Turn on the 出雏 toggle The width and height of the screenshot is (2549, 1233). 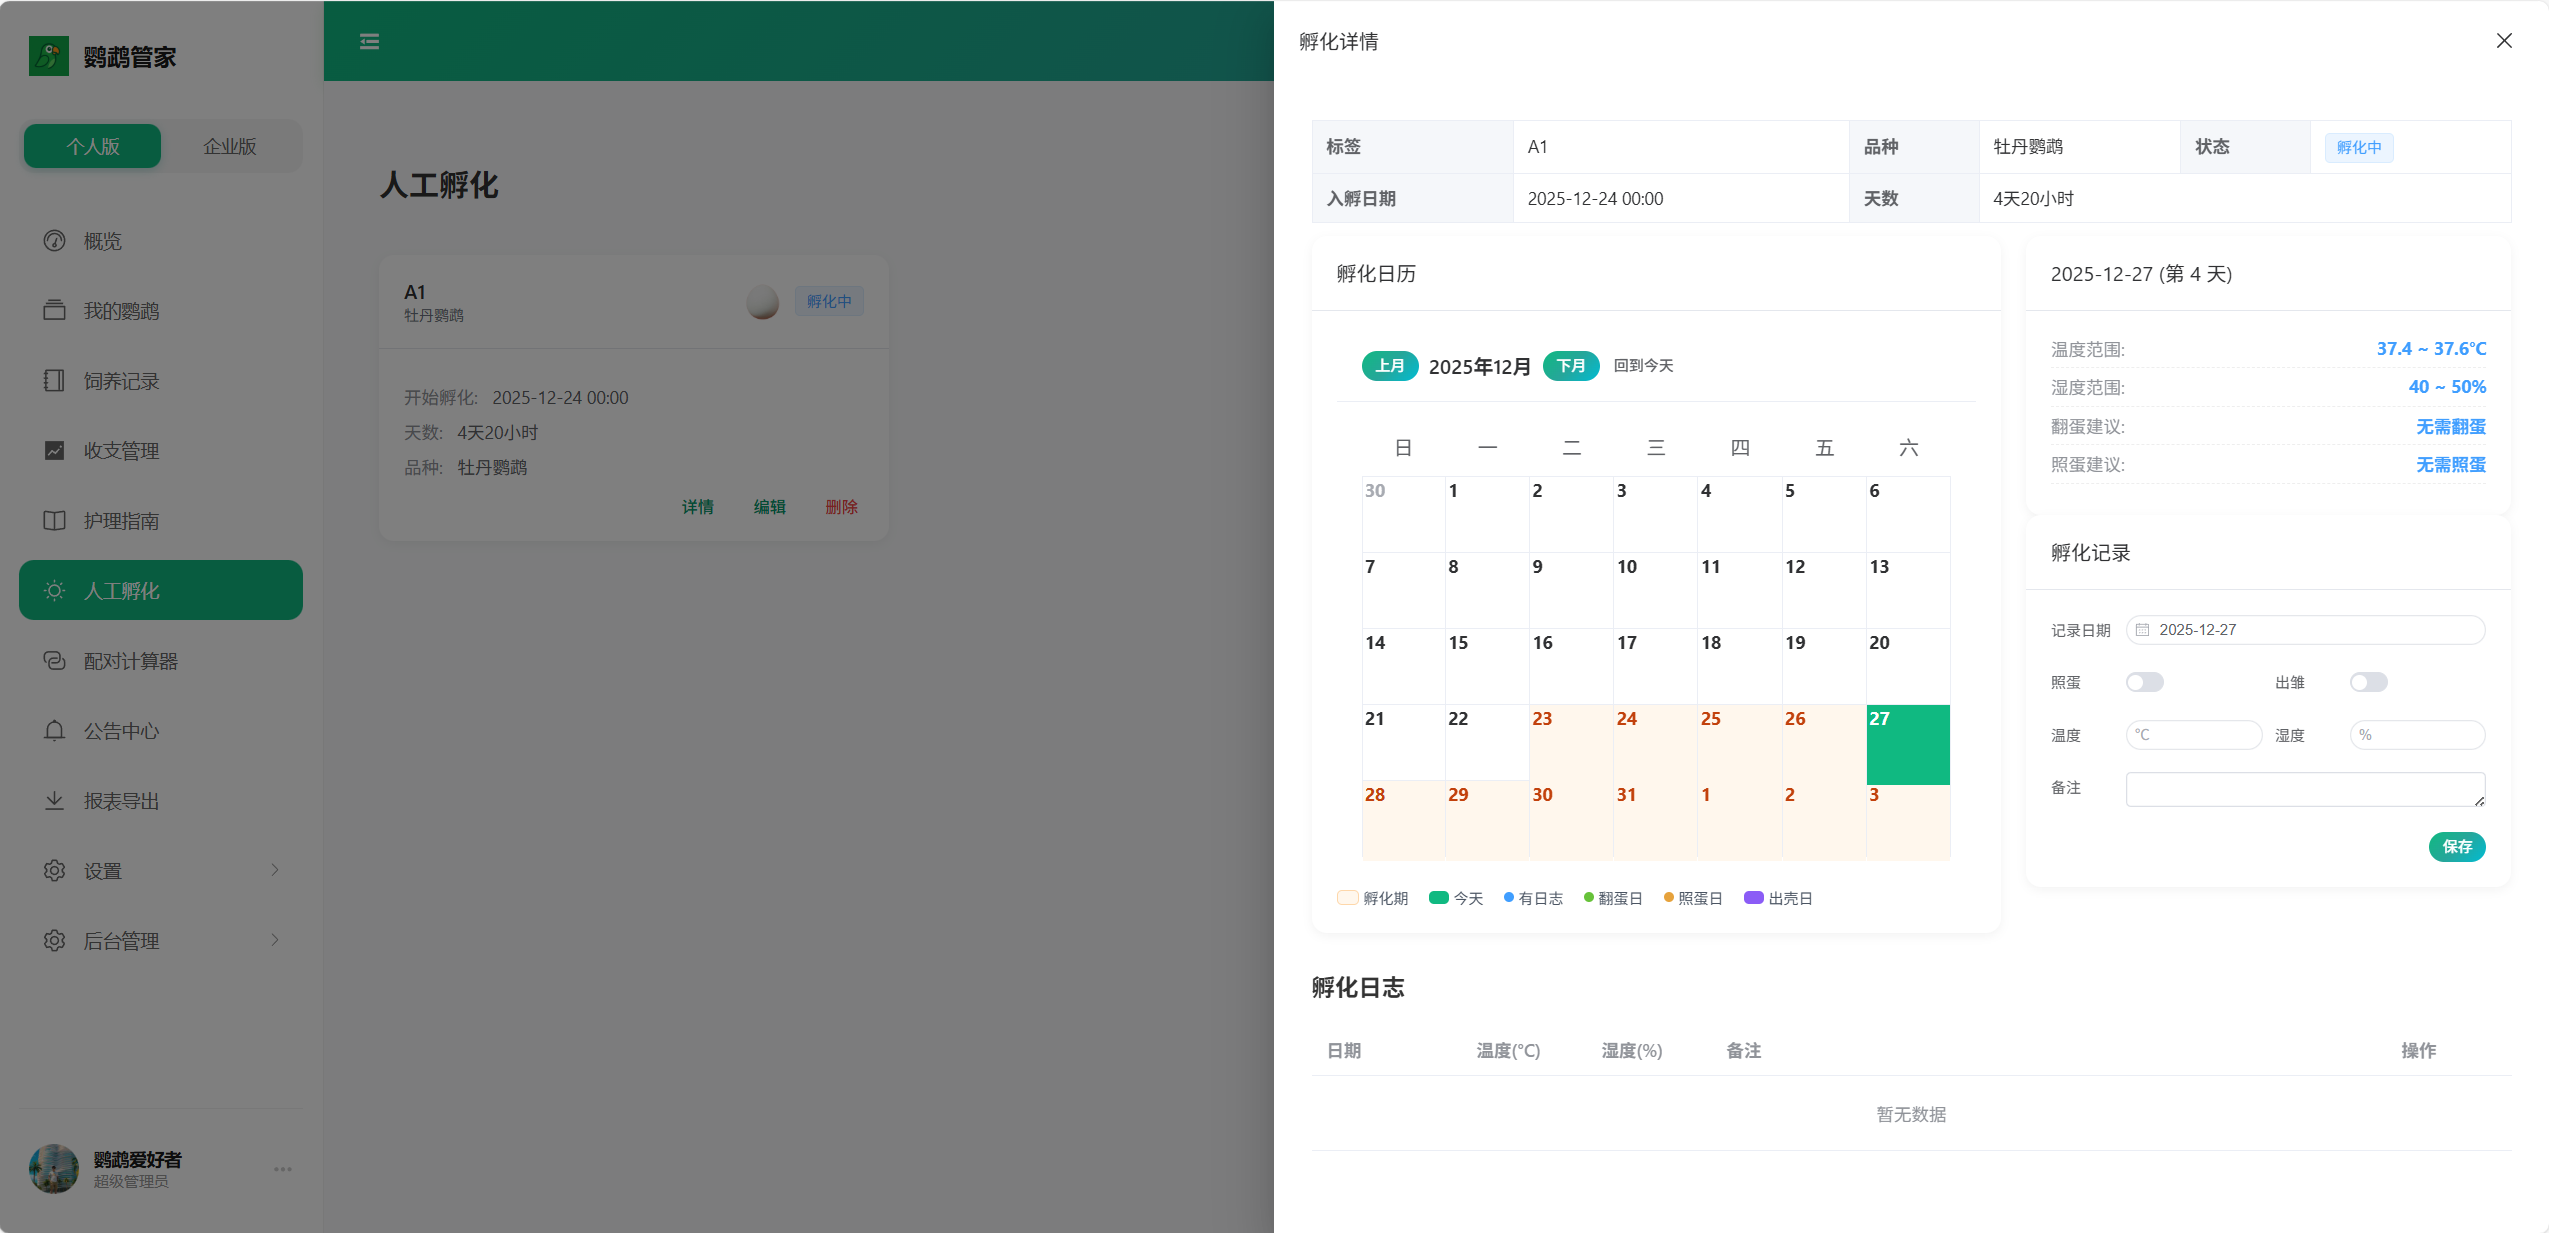click(2368, 682)
